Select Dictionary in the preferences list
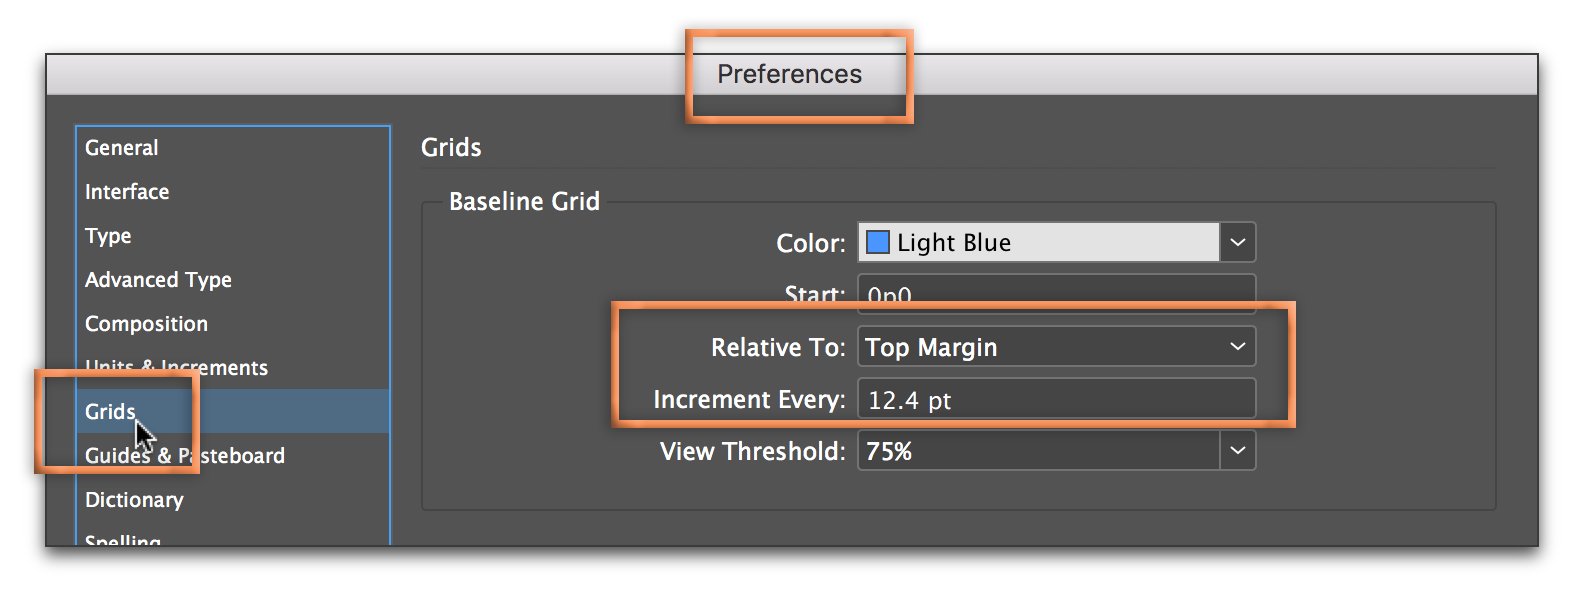Viewport: 1585px width, 599px height. (134, 500)
